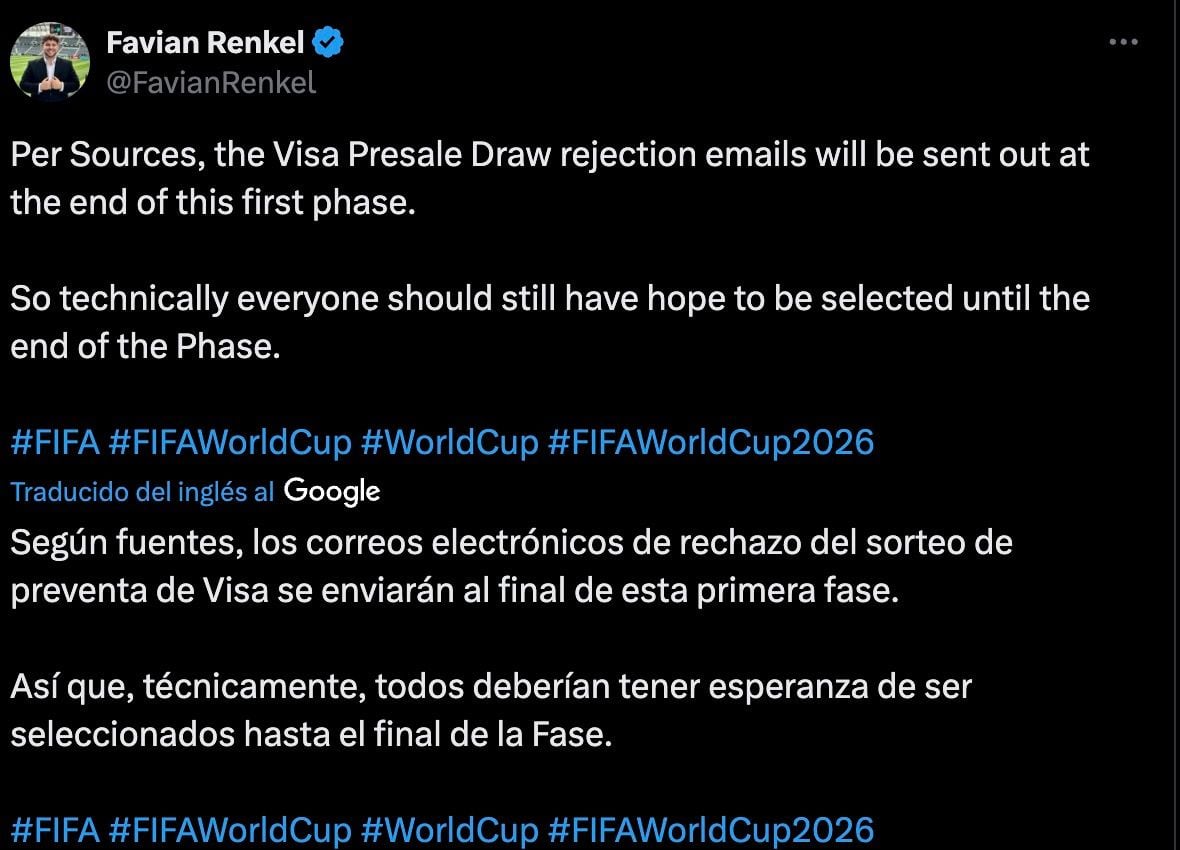Open #FIFAWorldCup2026 hashtag under the English text

[x=711, y=442]
